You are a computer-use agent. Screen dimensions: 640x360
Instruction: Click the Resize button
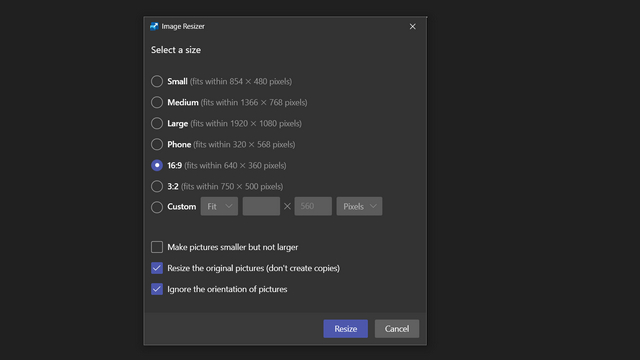346,329
